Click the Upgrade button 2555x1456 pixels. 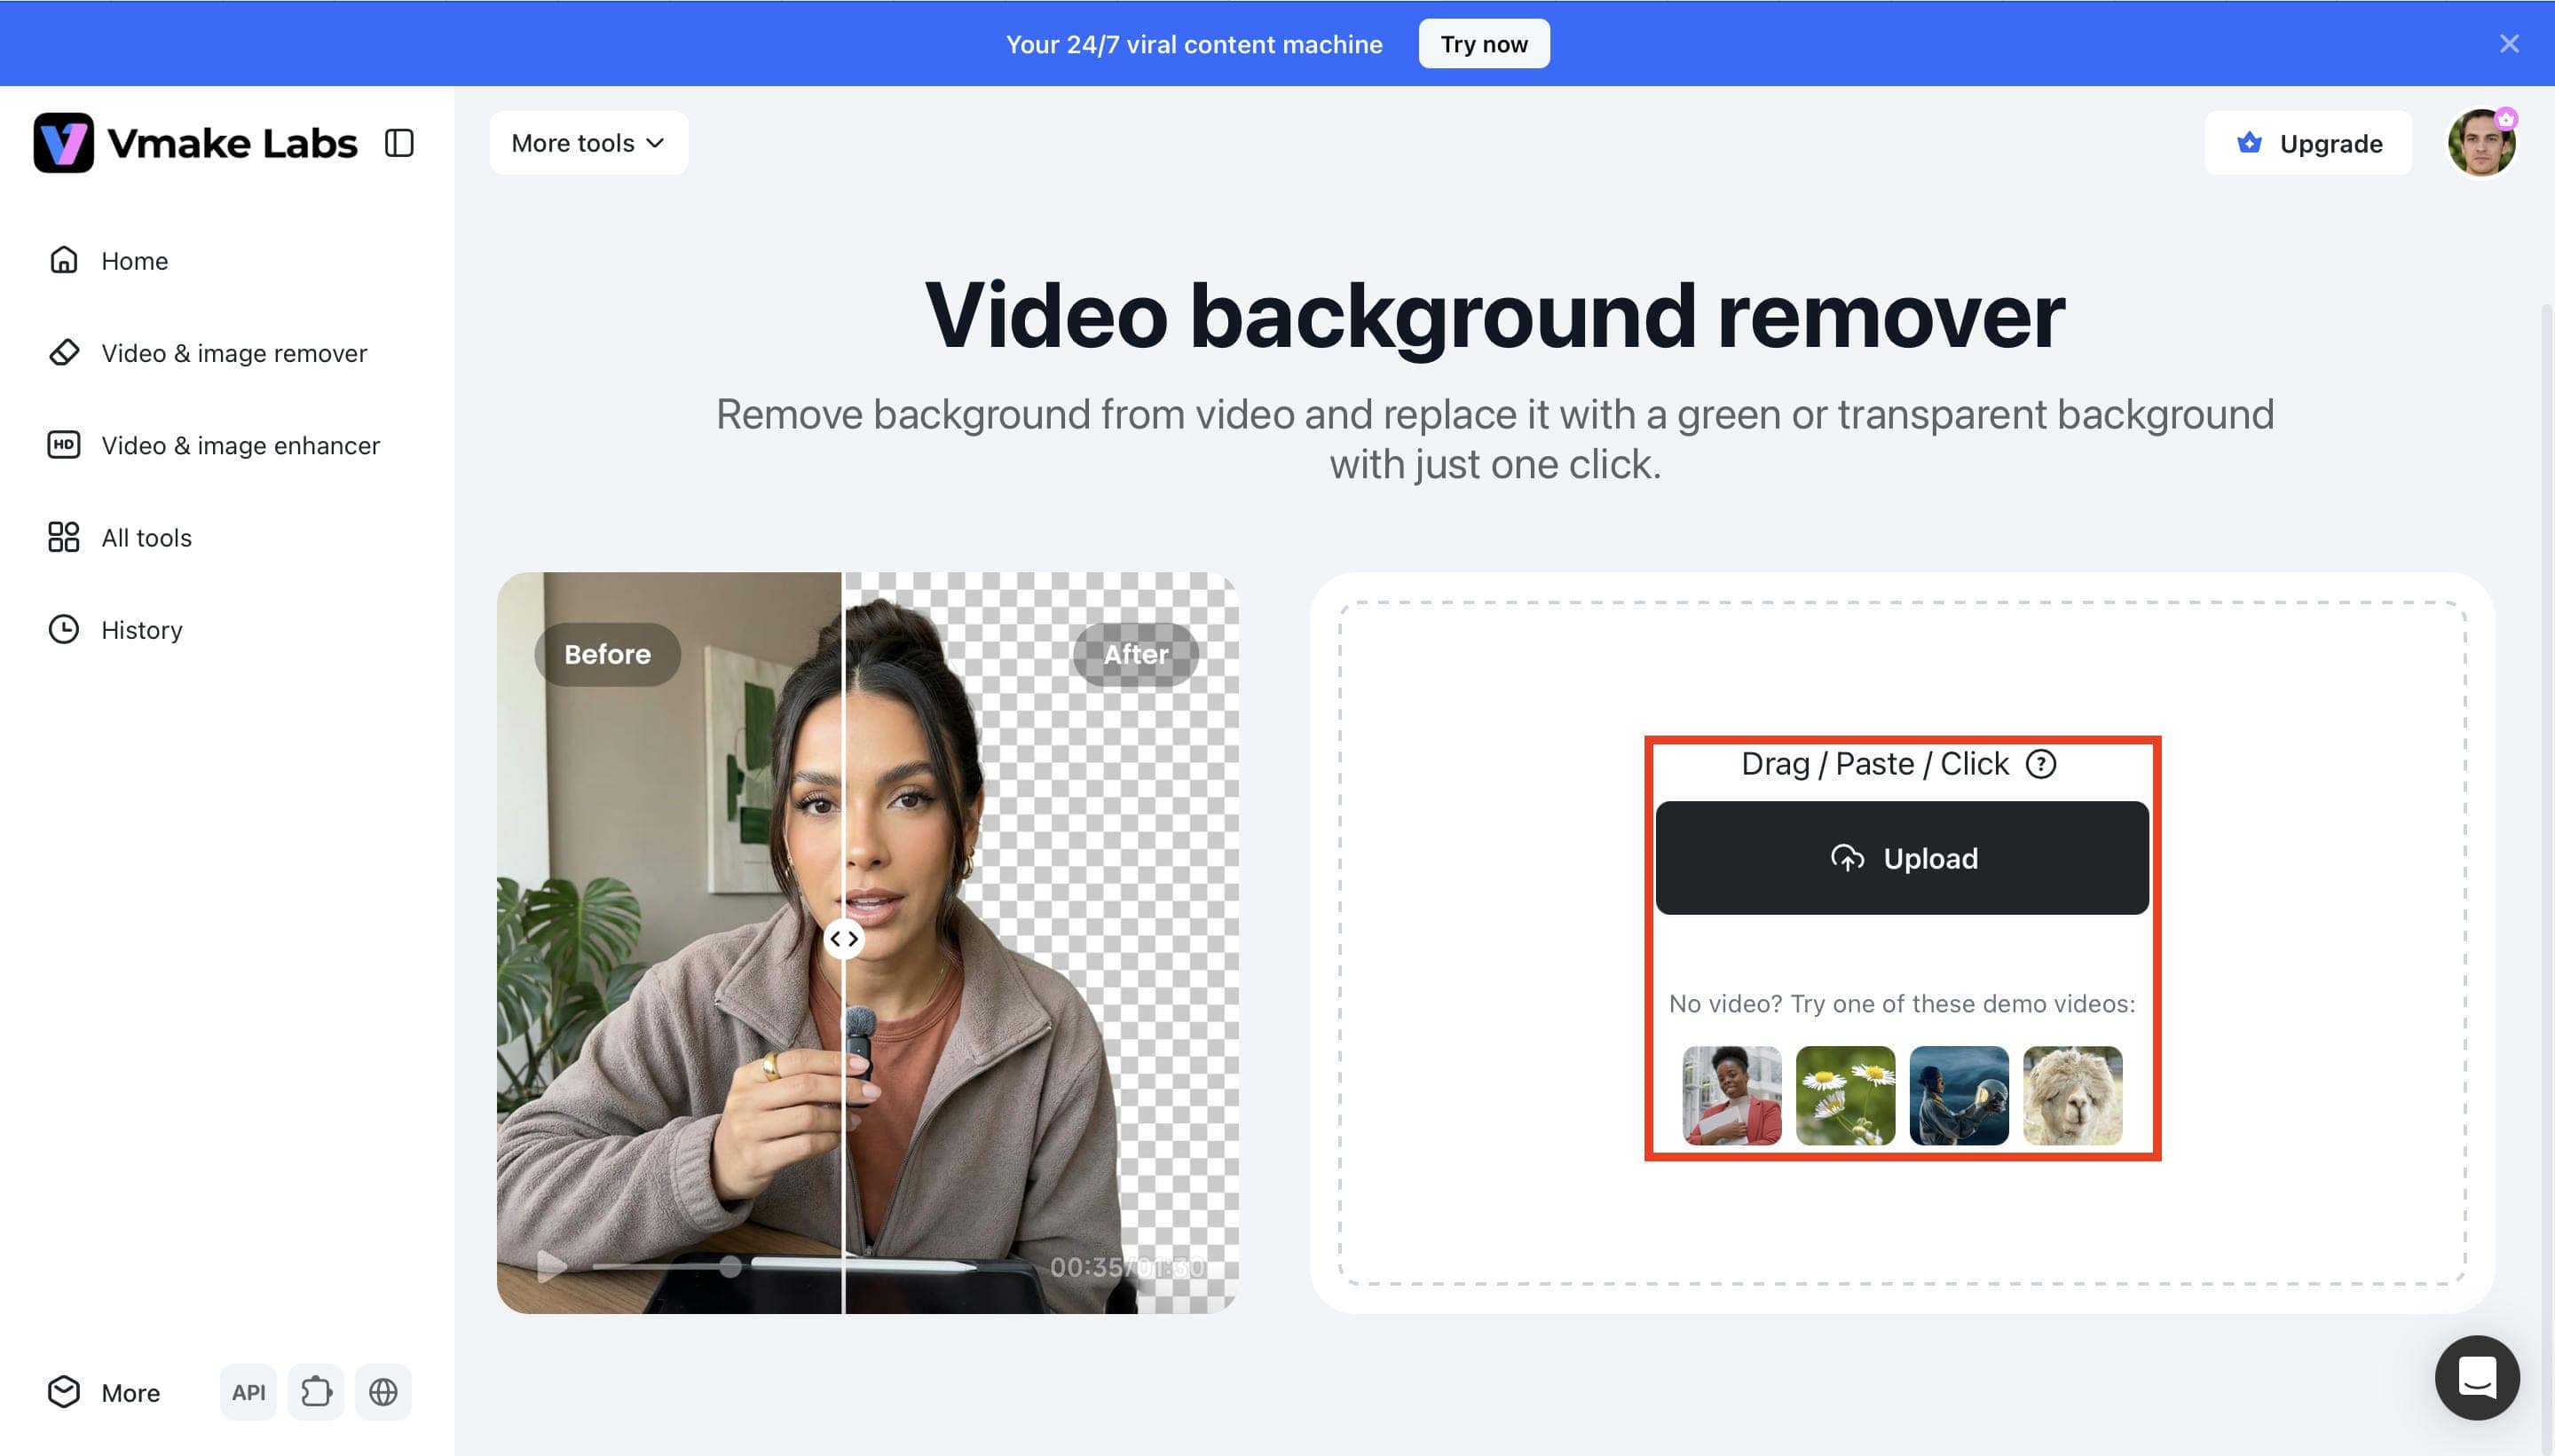[x=2308, y=143]
